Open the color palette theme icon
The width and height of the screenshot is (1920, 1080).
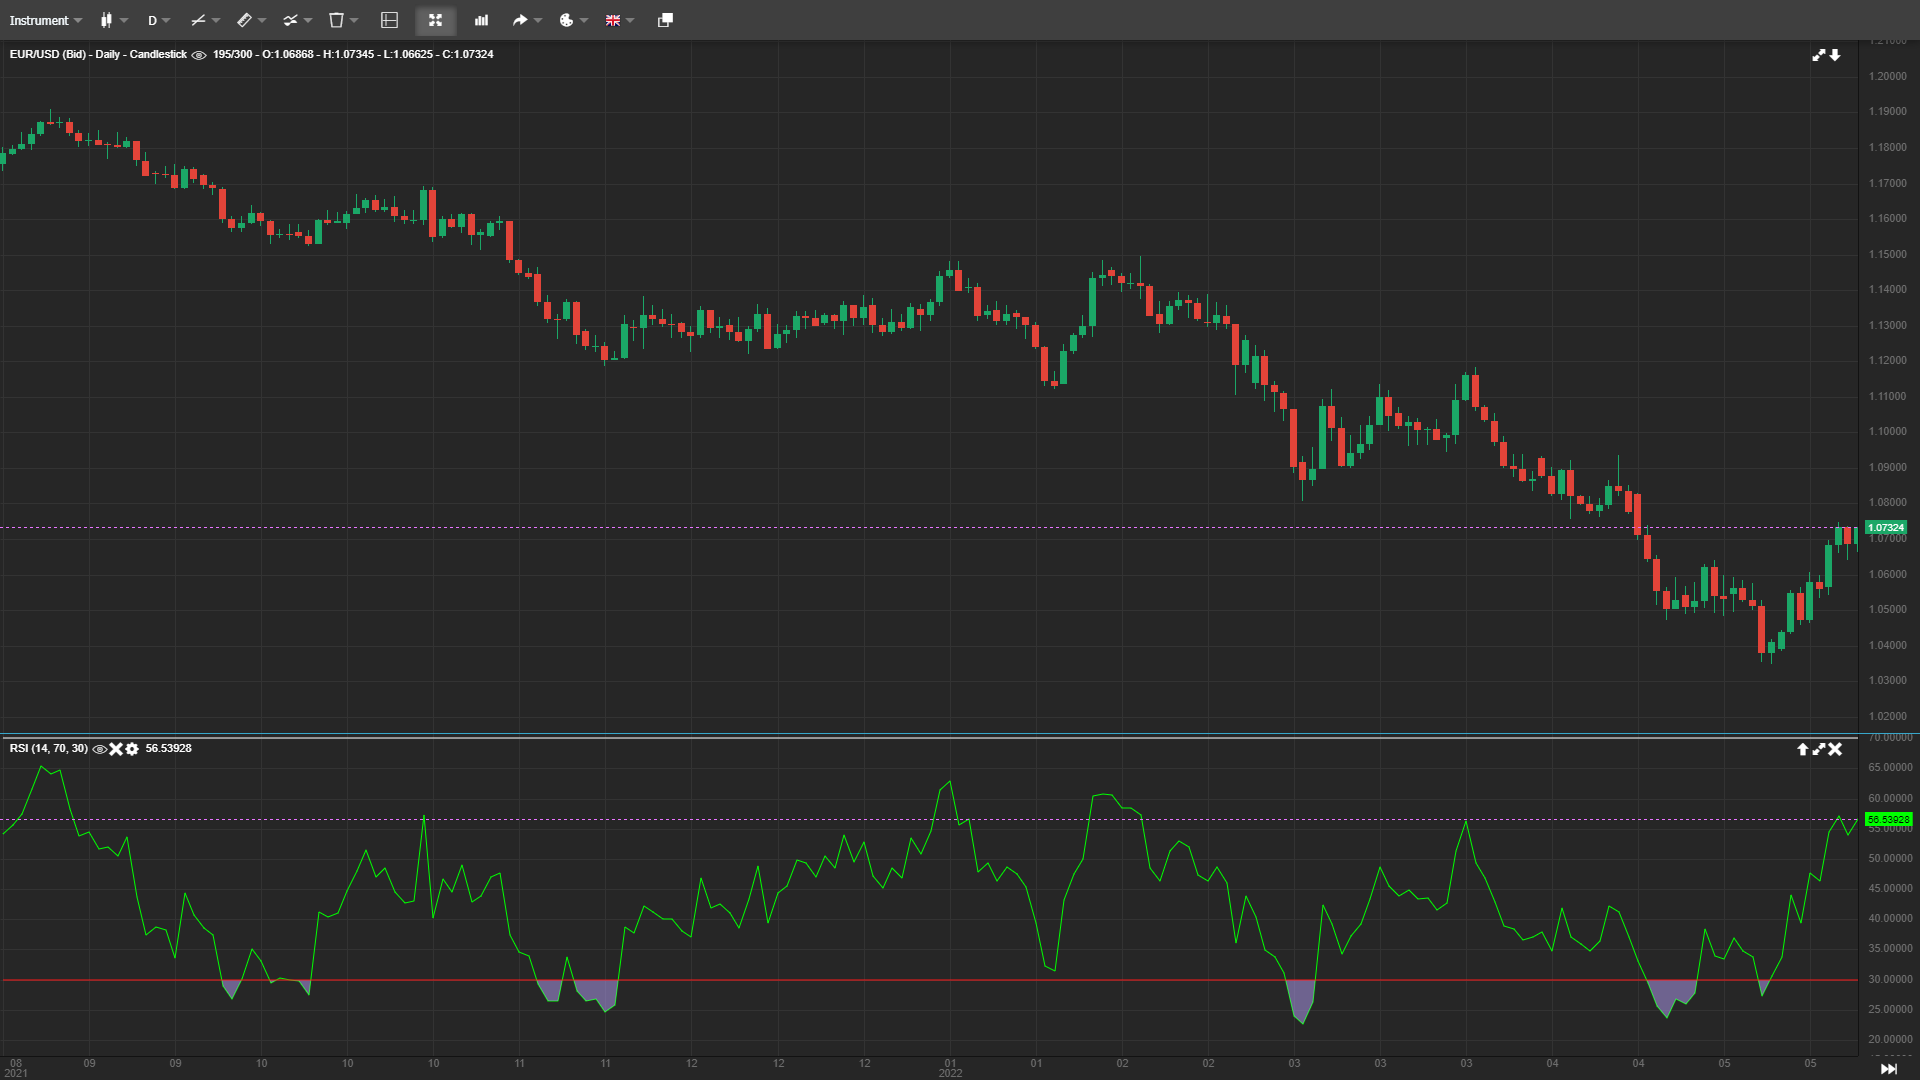click(566, 20)
